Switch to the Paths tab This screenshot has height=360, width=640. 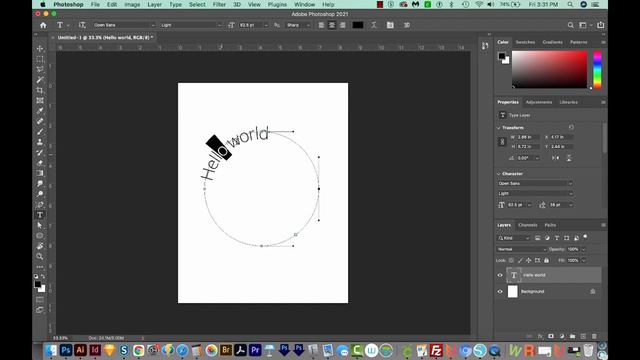tap(550, 225)
